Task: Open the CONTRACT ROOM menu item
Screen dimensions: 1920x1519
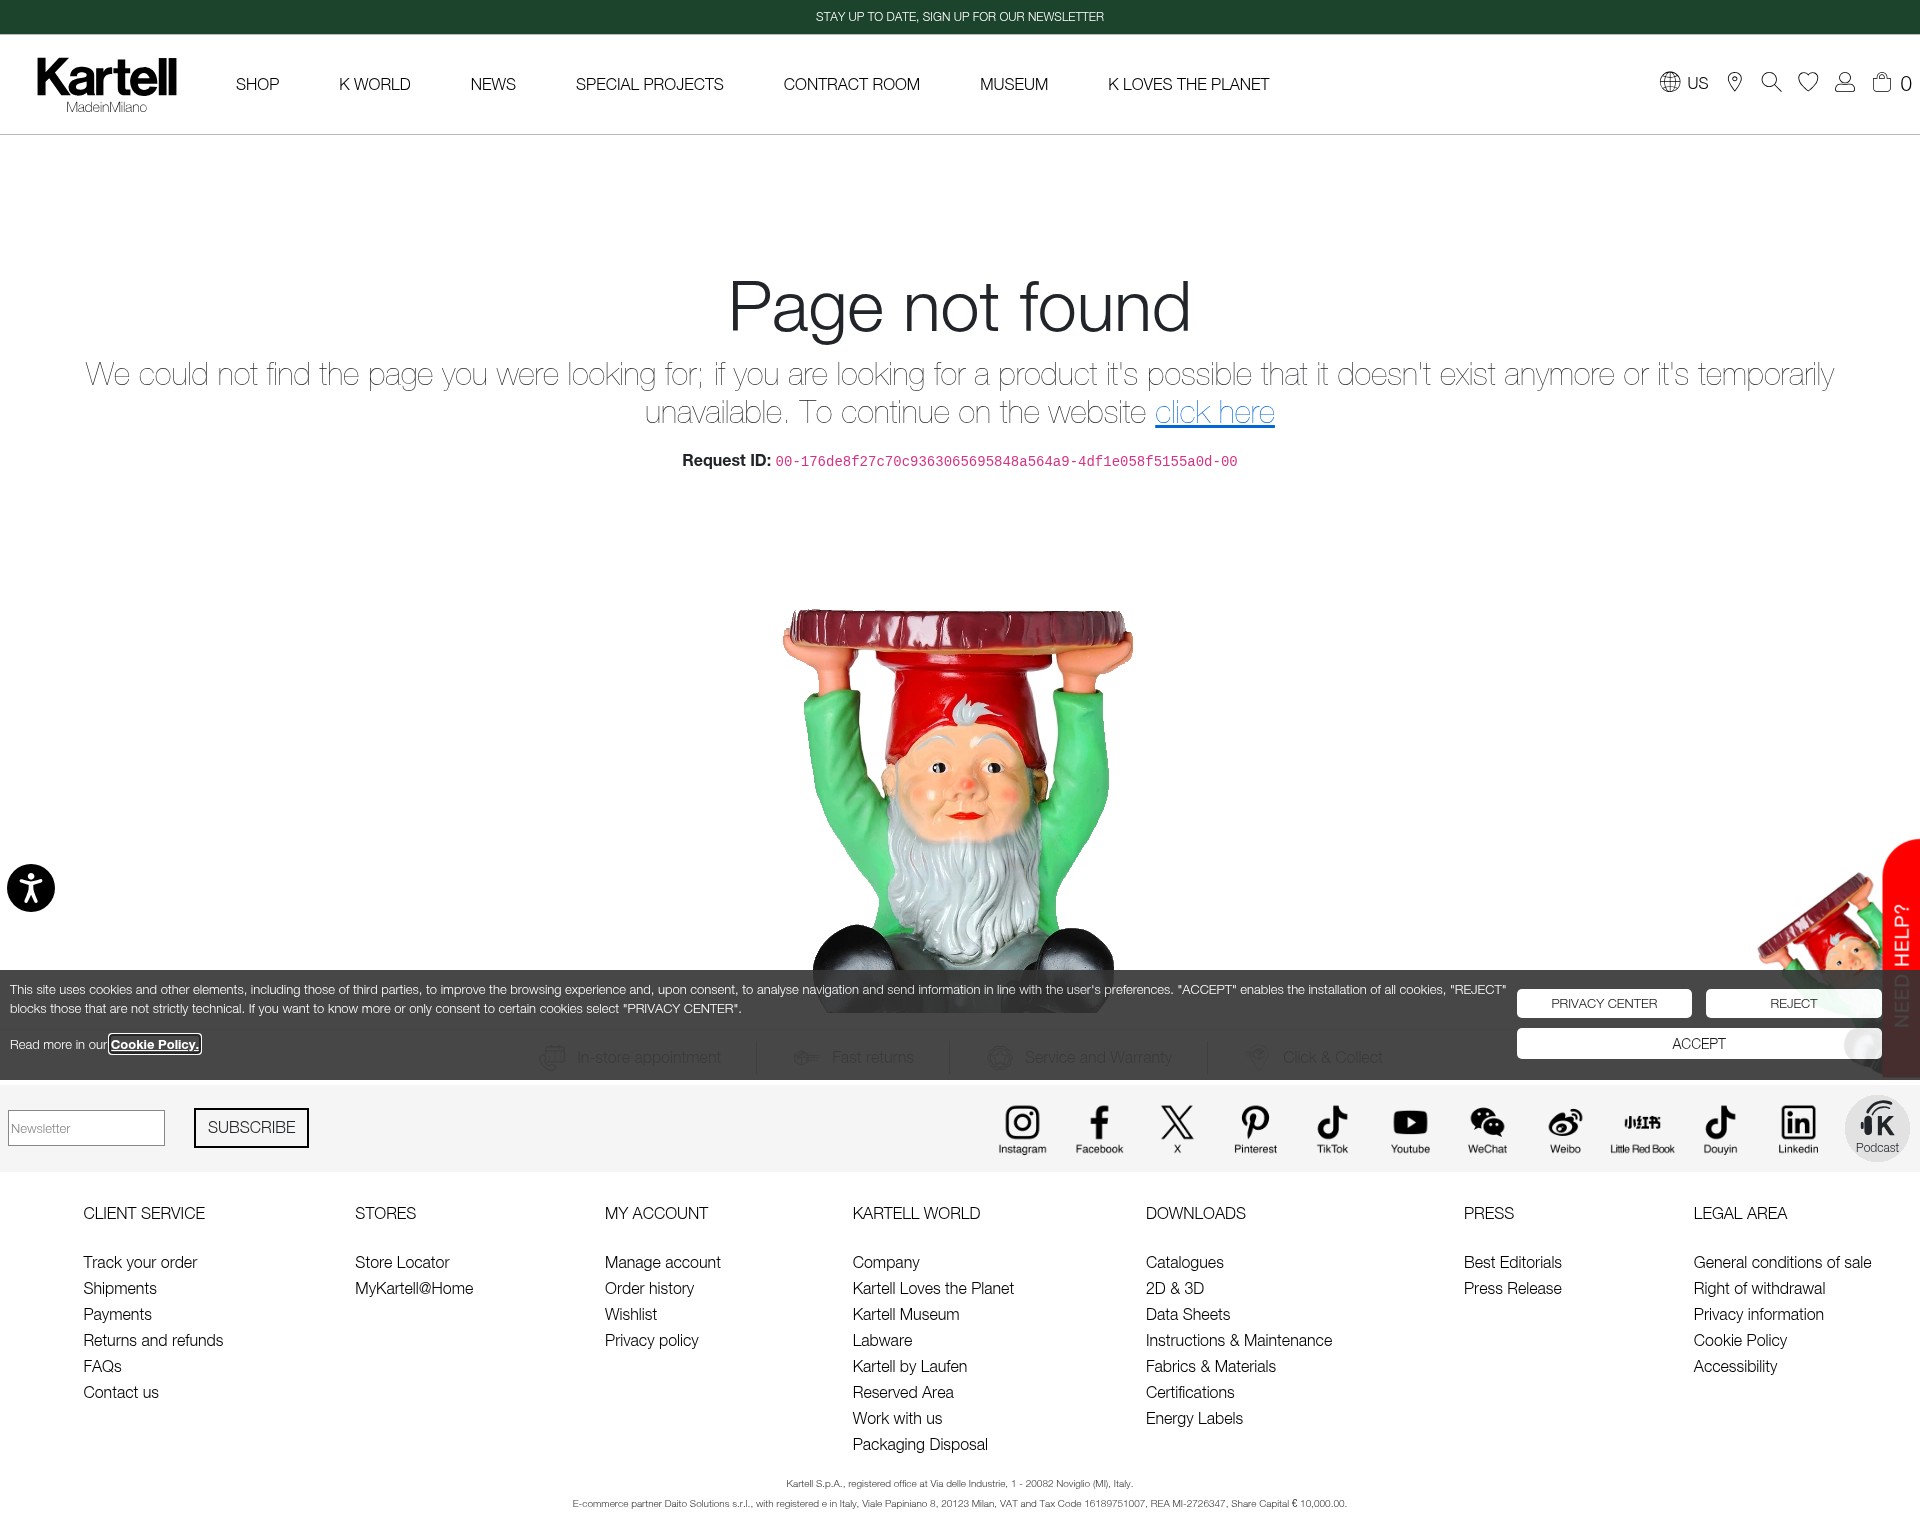Action: click(852, 84)
